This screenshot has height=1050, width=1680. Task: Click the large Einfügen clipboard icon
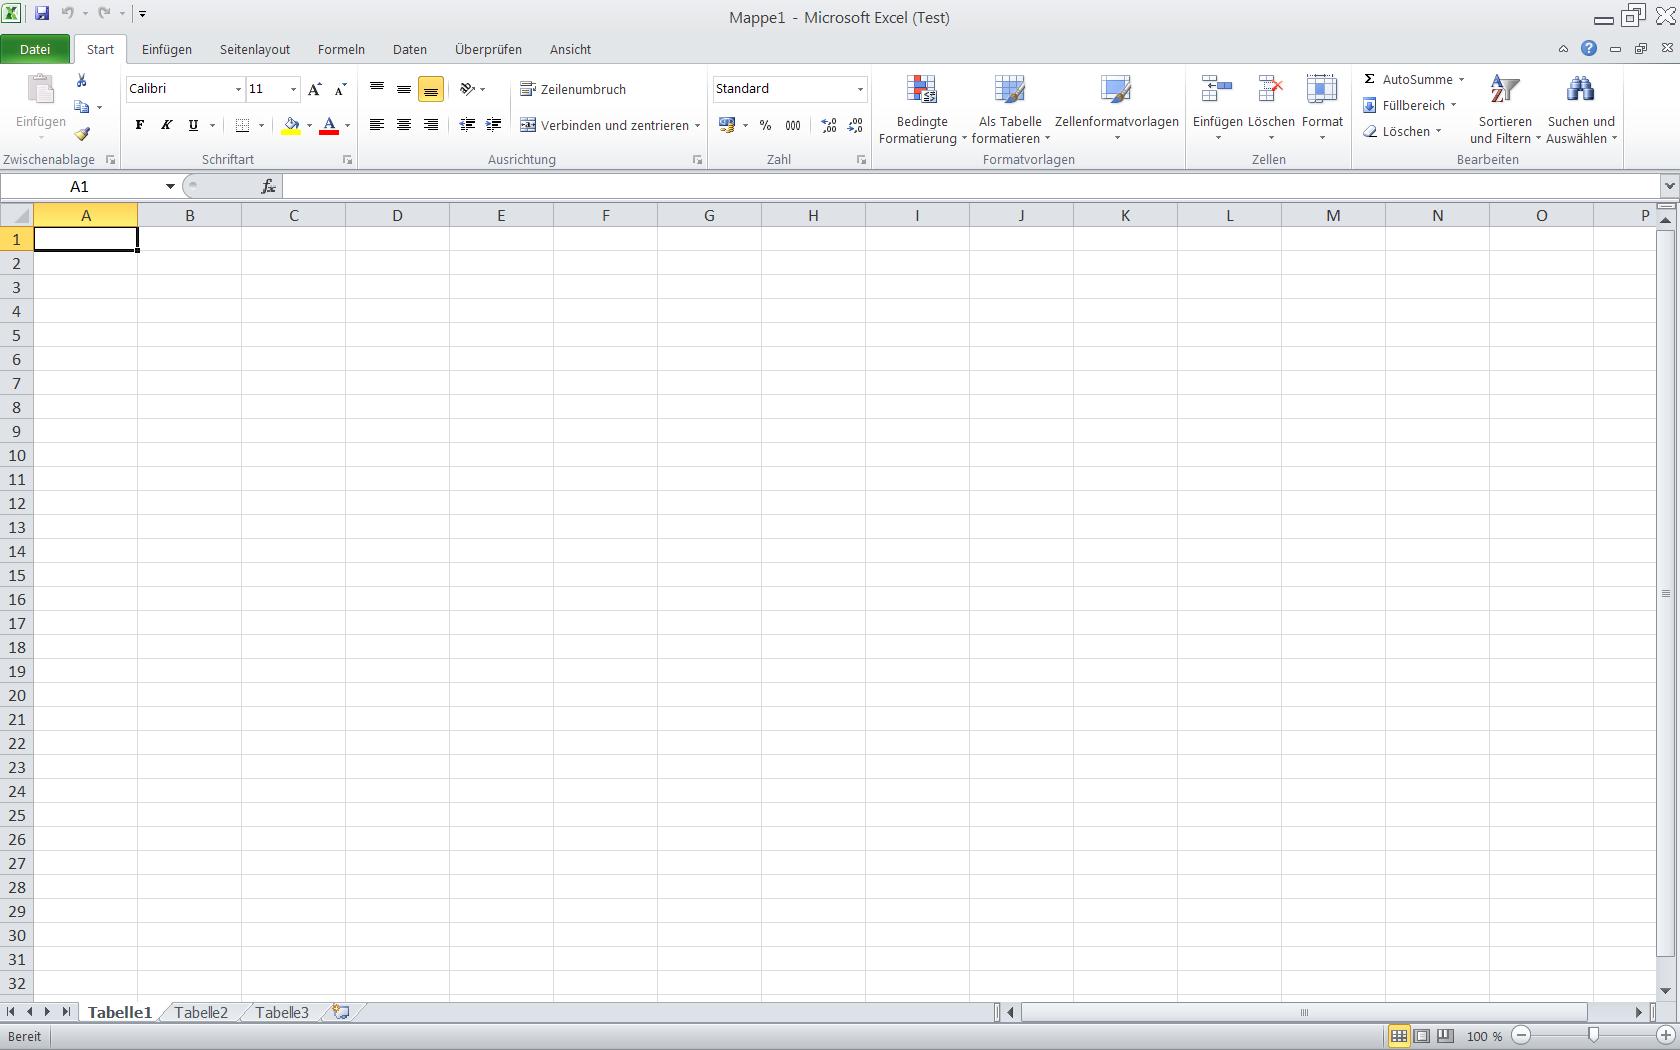point(40,90)
